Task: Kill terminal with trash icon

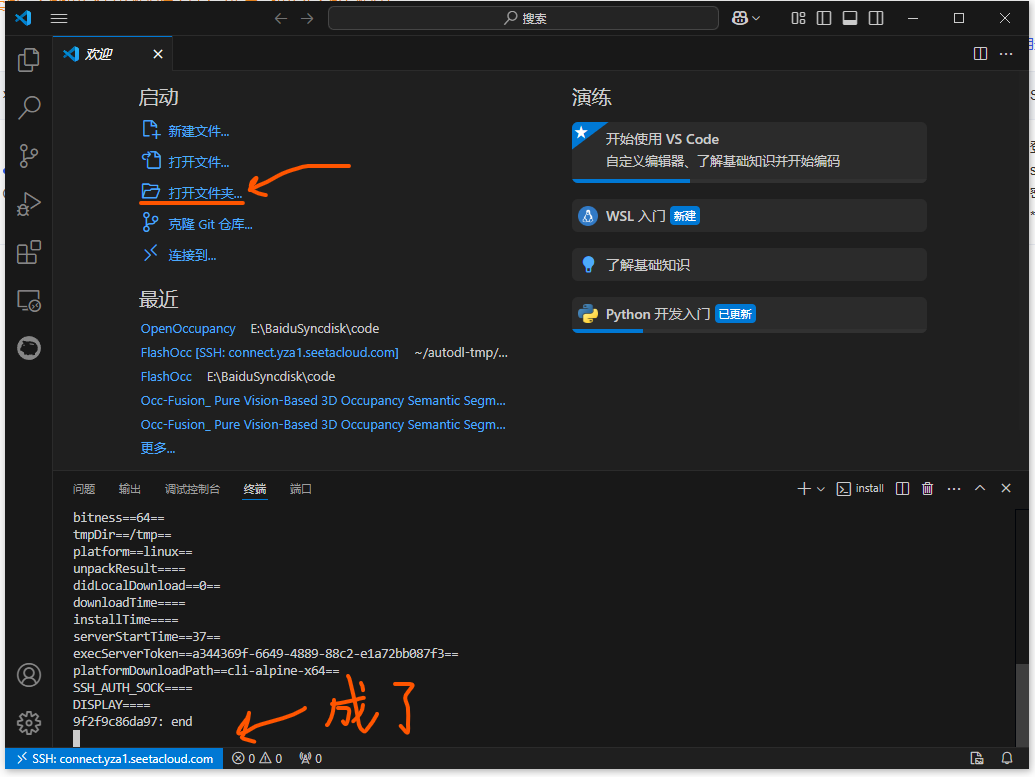Action: [927, 489]
